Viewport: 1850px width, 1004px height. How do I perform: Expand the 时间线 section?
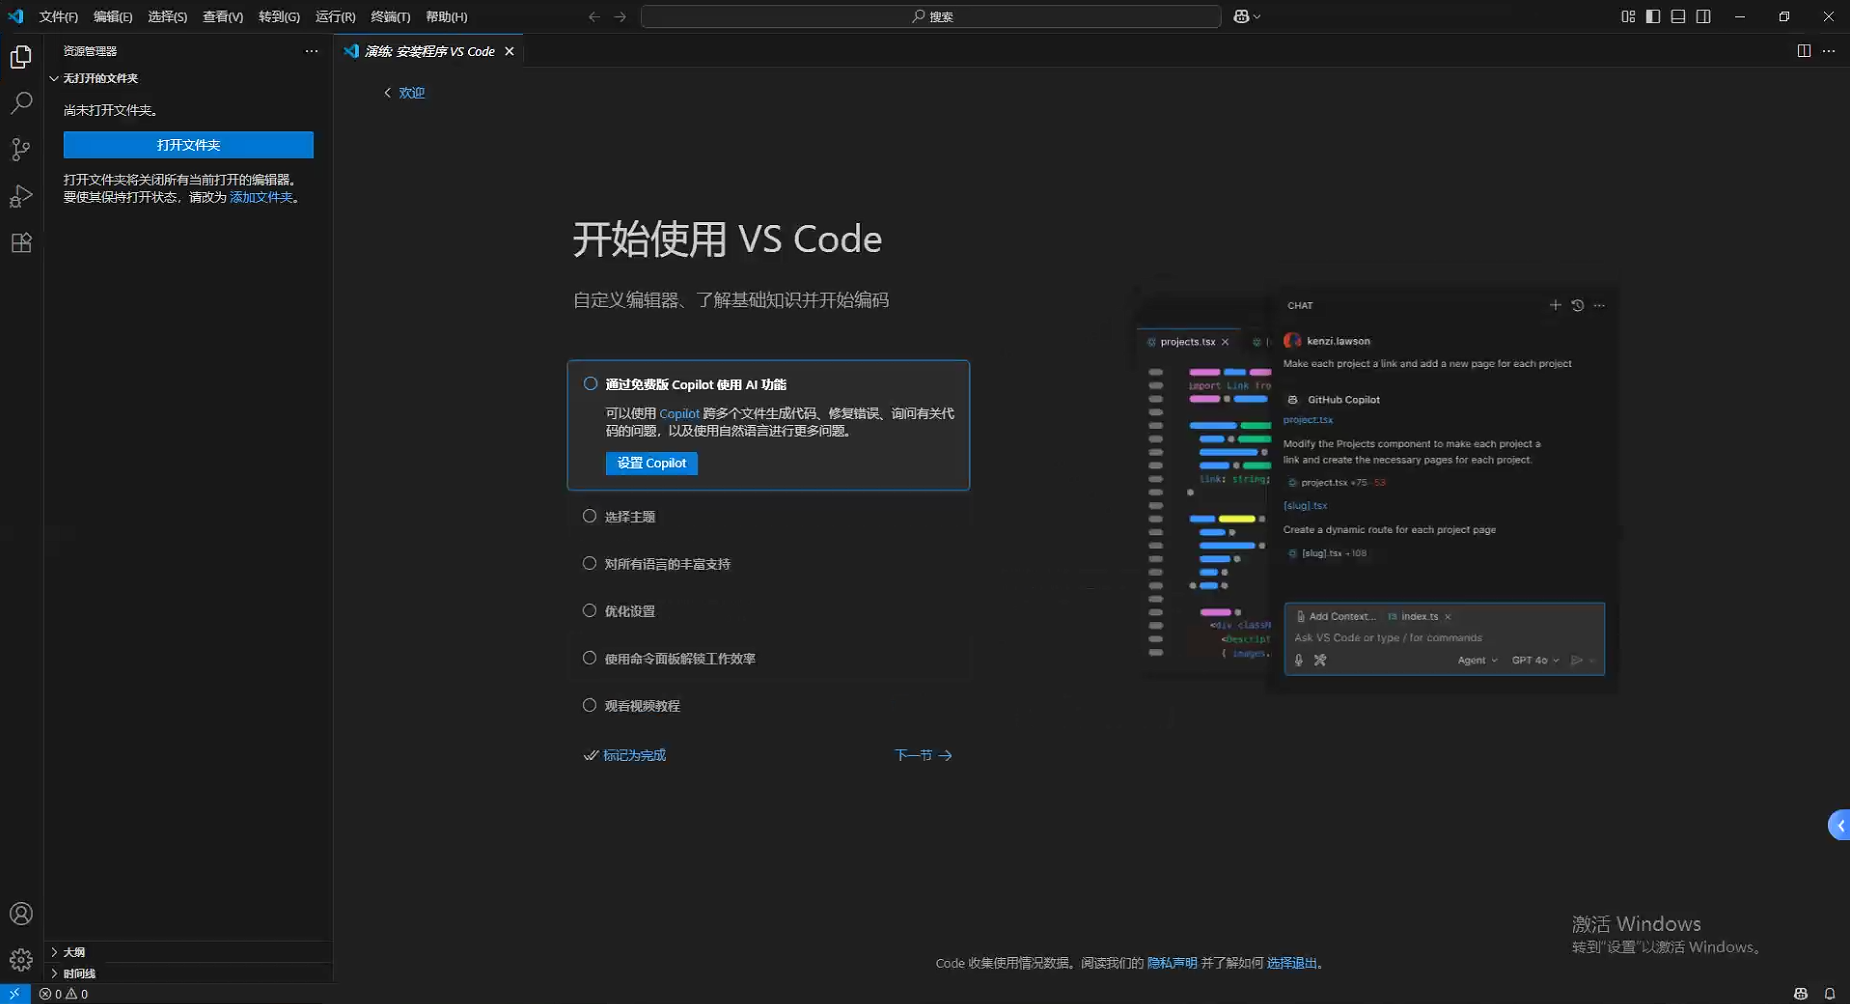77,973
